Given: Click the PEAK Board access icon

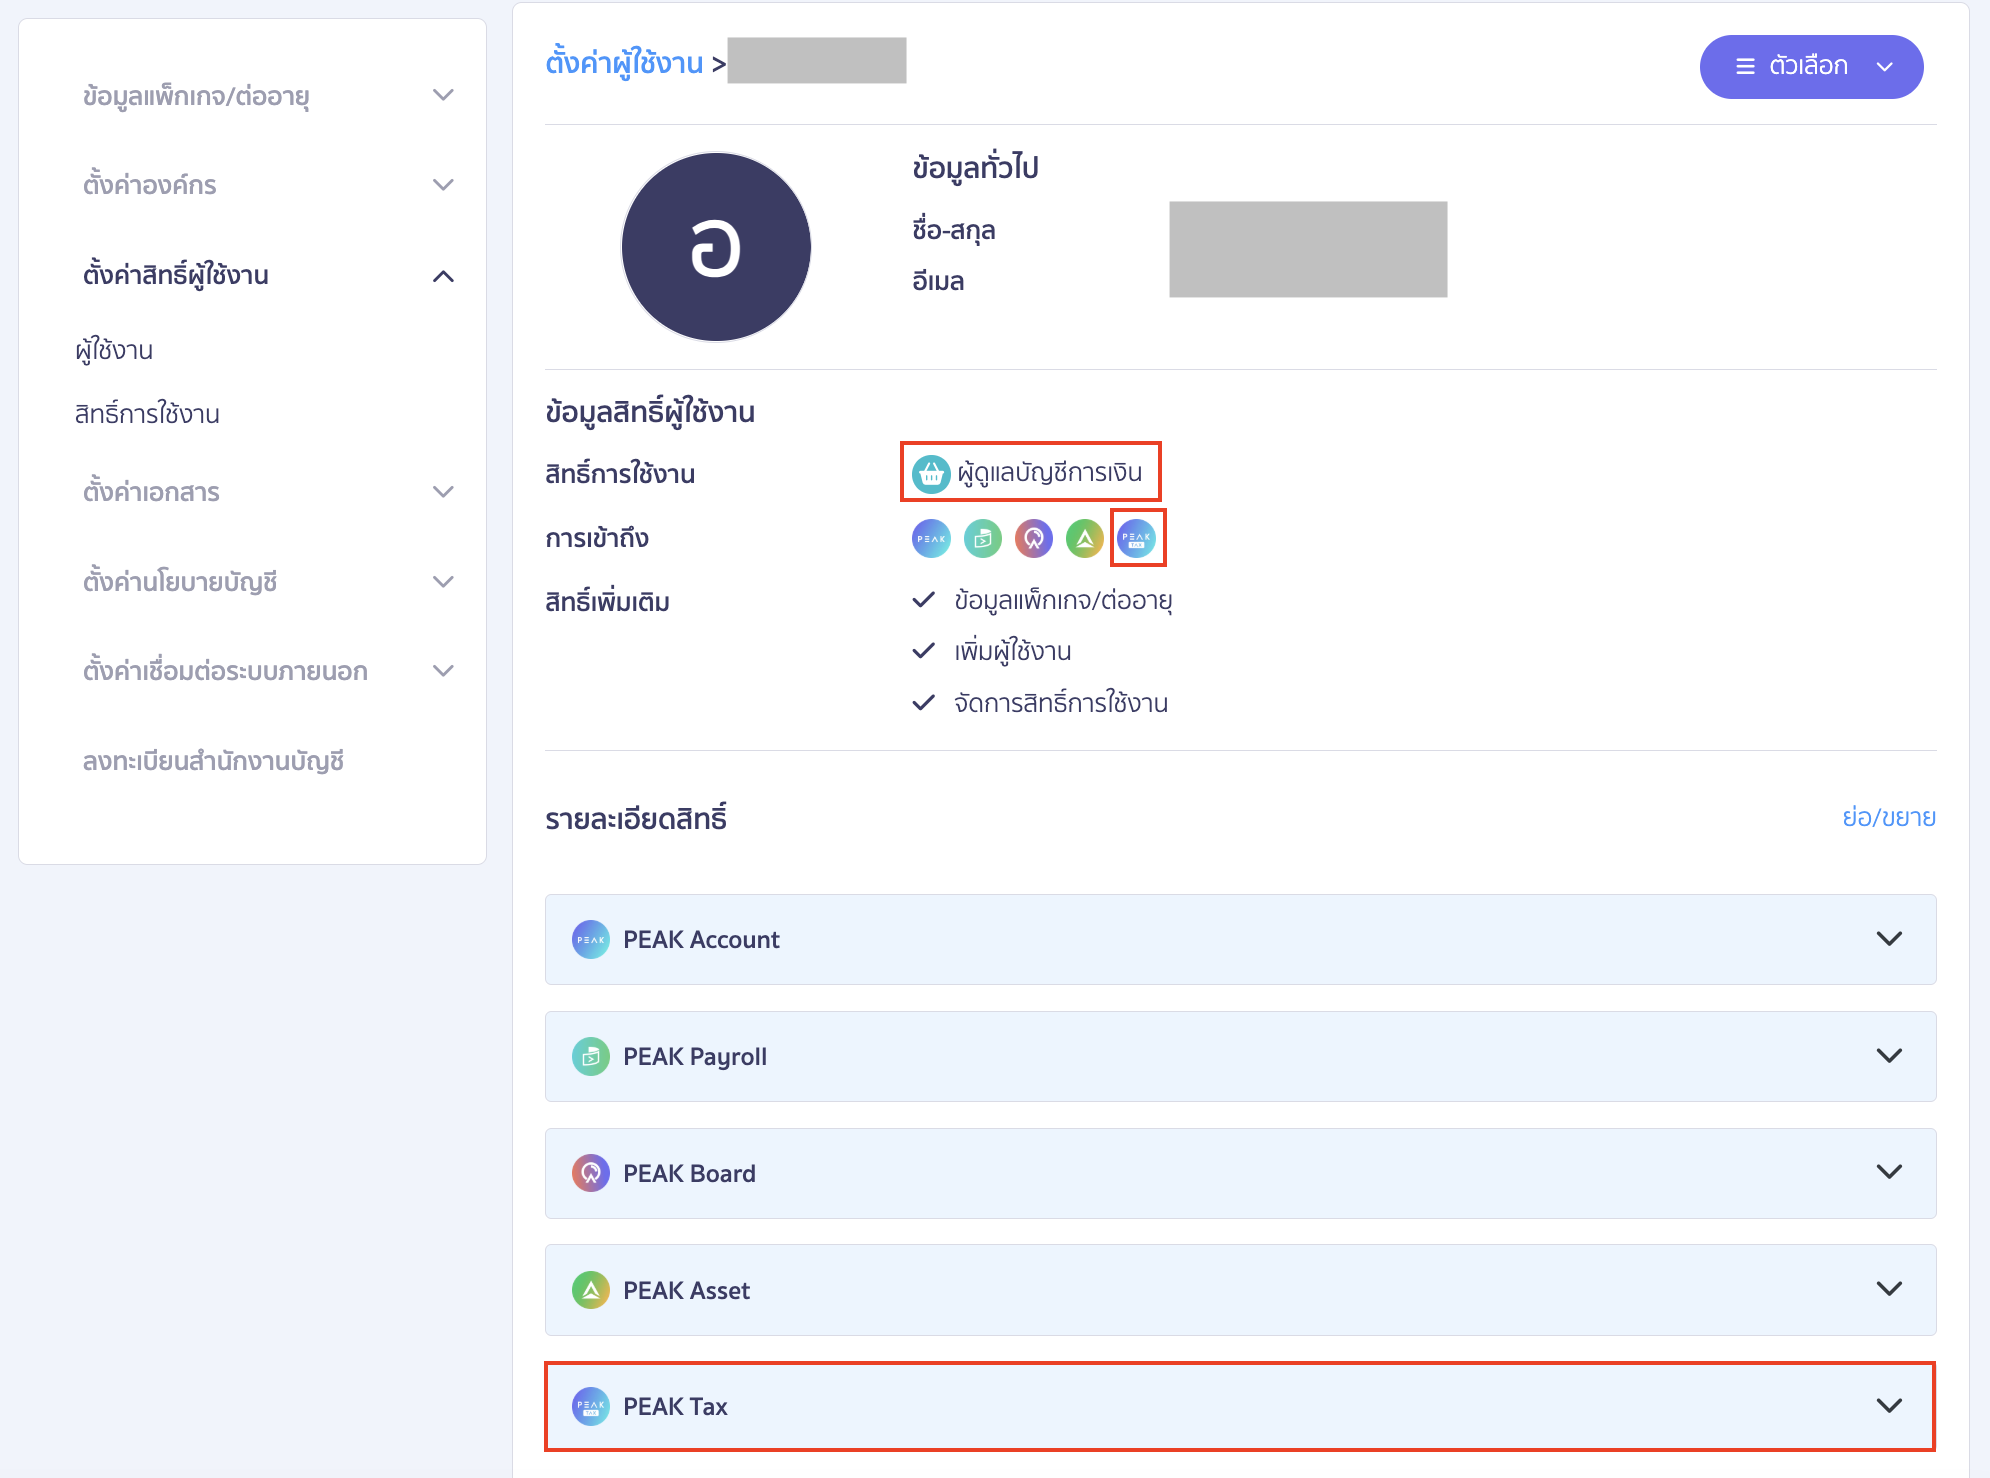Looking at the screenshot, I should [x=1034, y=539].
